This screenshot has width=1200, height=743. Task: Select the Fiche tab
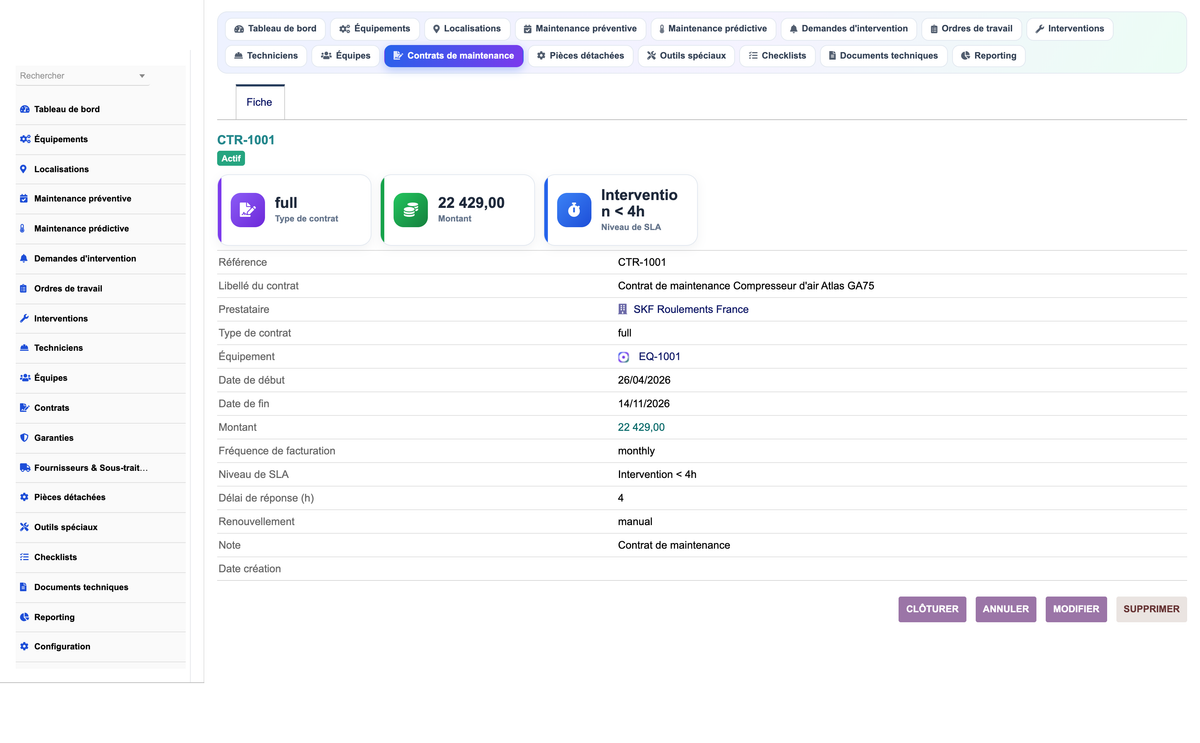point(259,102)
